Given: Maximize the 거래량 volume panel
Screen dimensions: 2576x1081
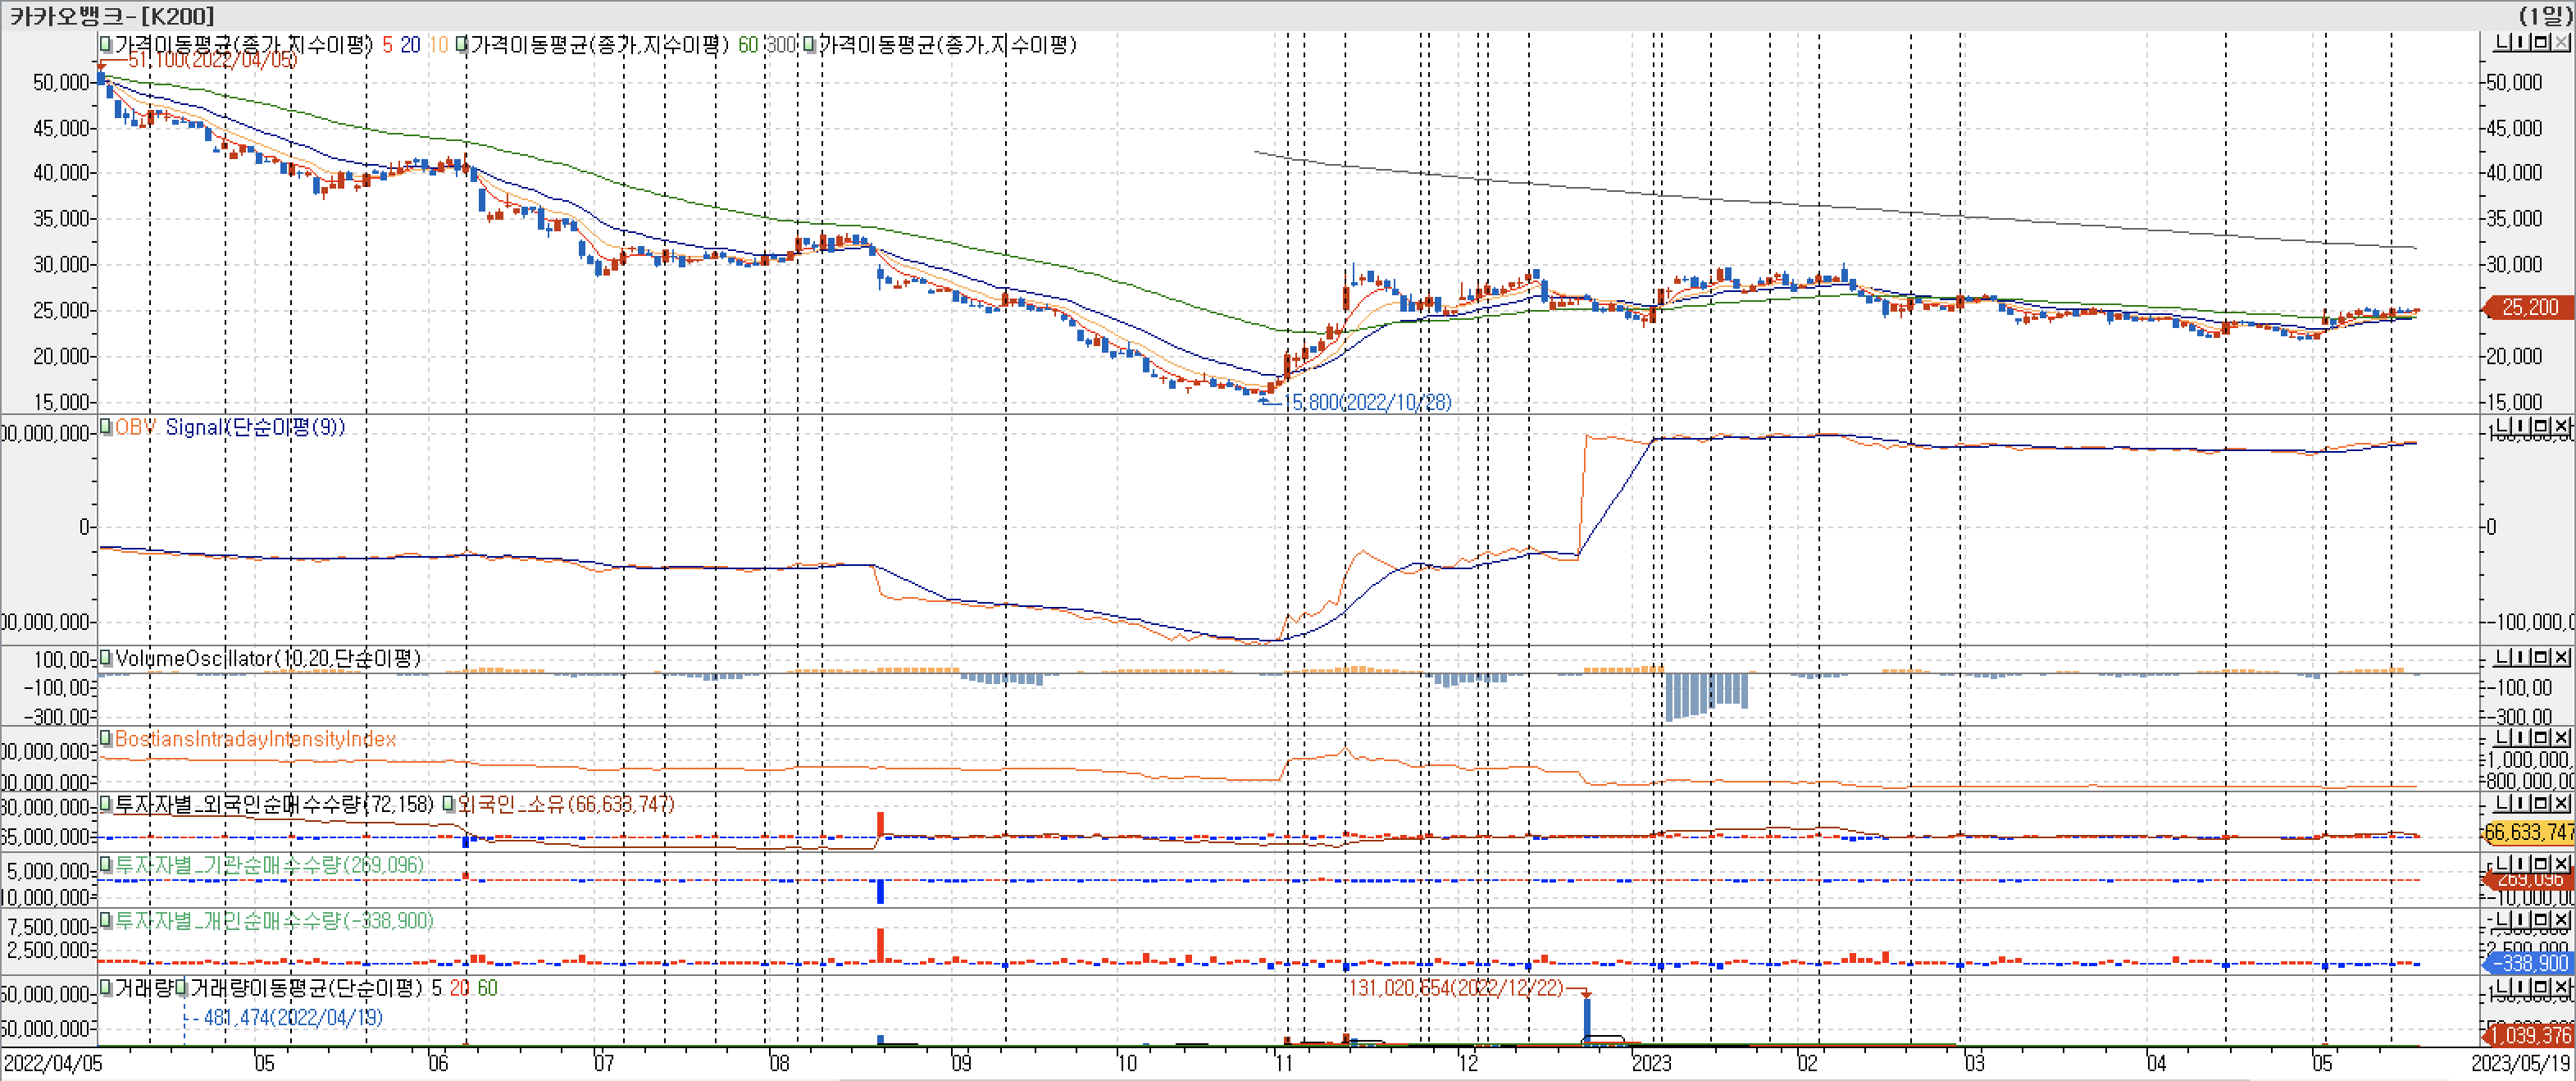Looking at the screenshot, I should point(2541,987).
